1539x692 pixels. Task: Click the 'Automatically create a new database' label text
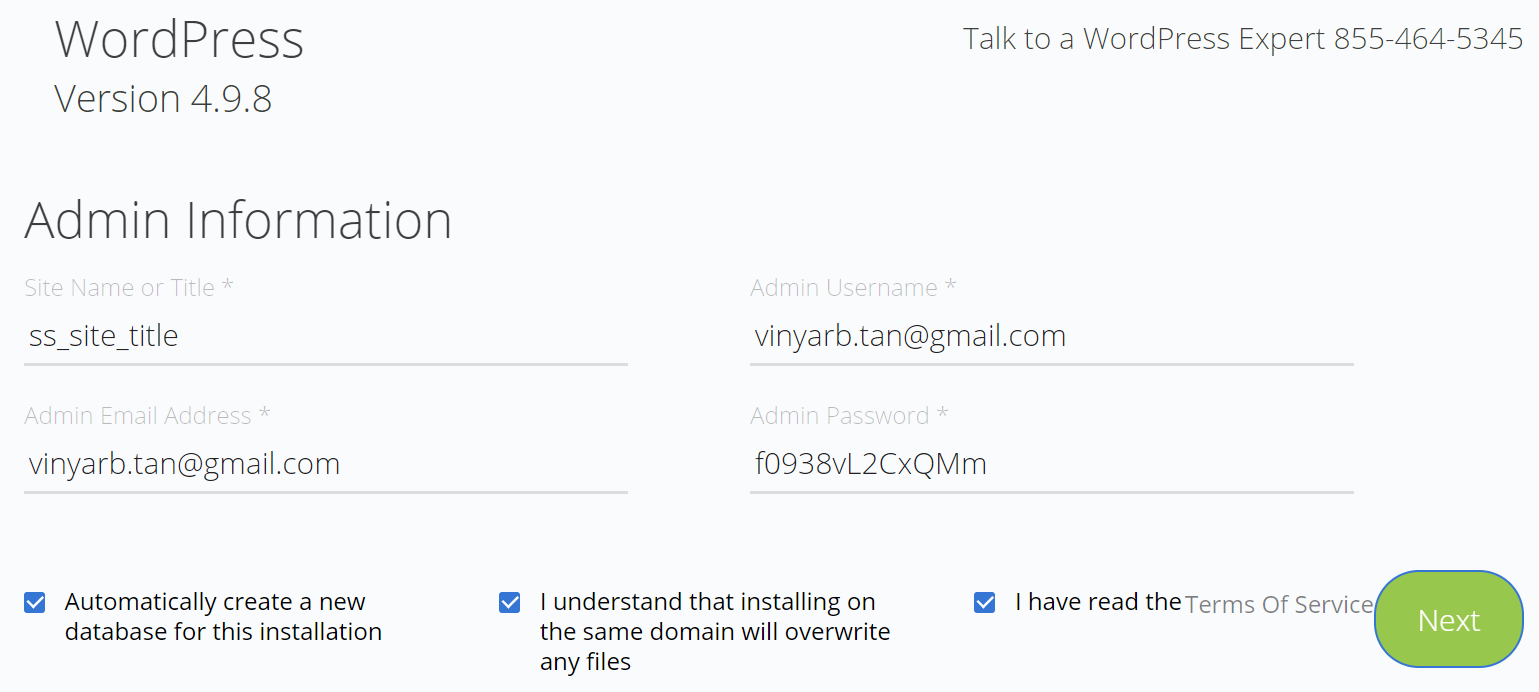tap(223, 617)
